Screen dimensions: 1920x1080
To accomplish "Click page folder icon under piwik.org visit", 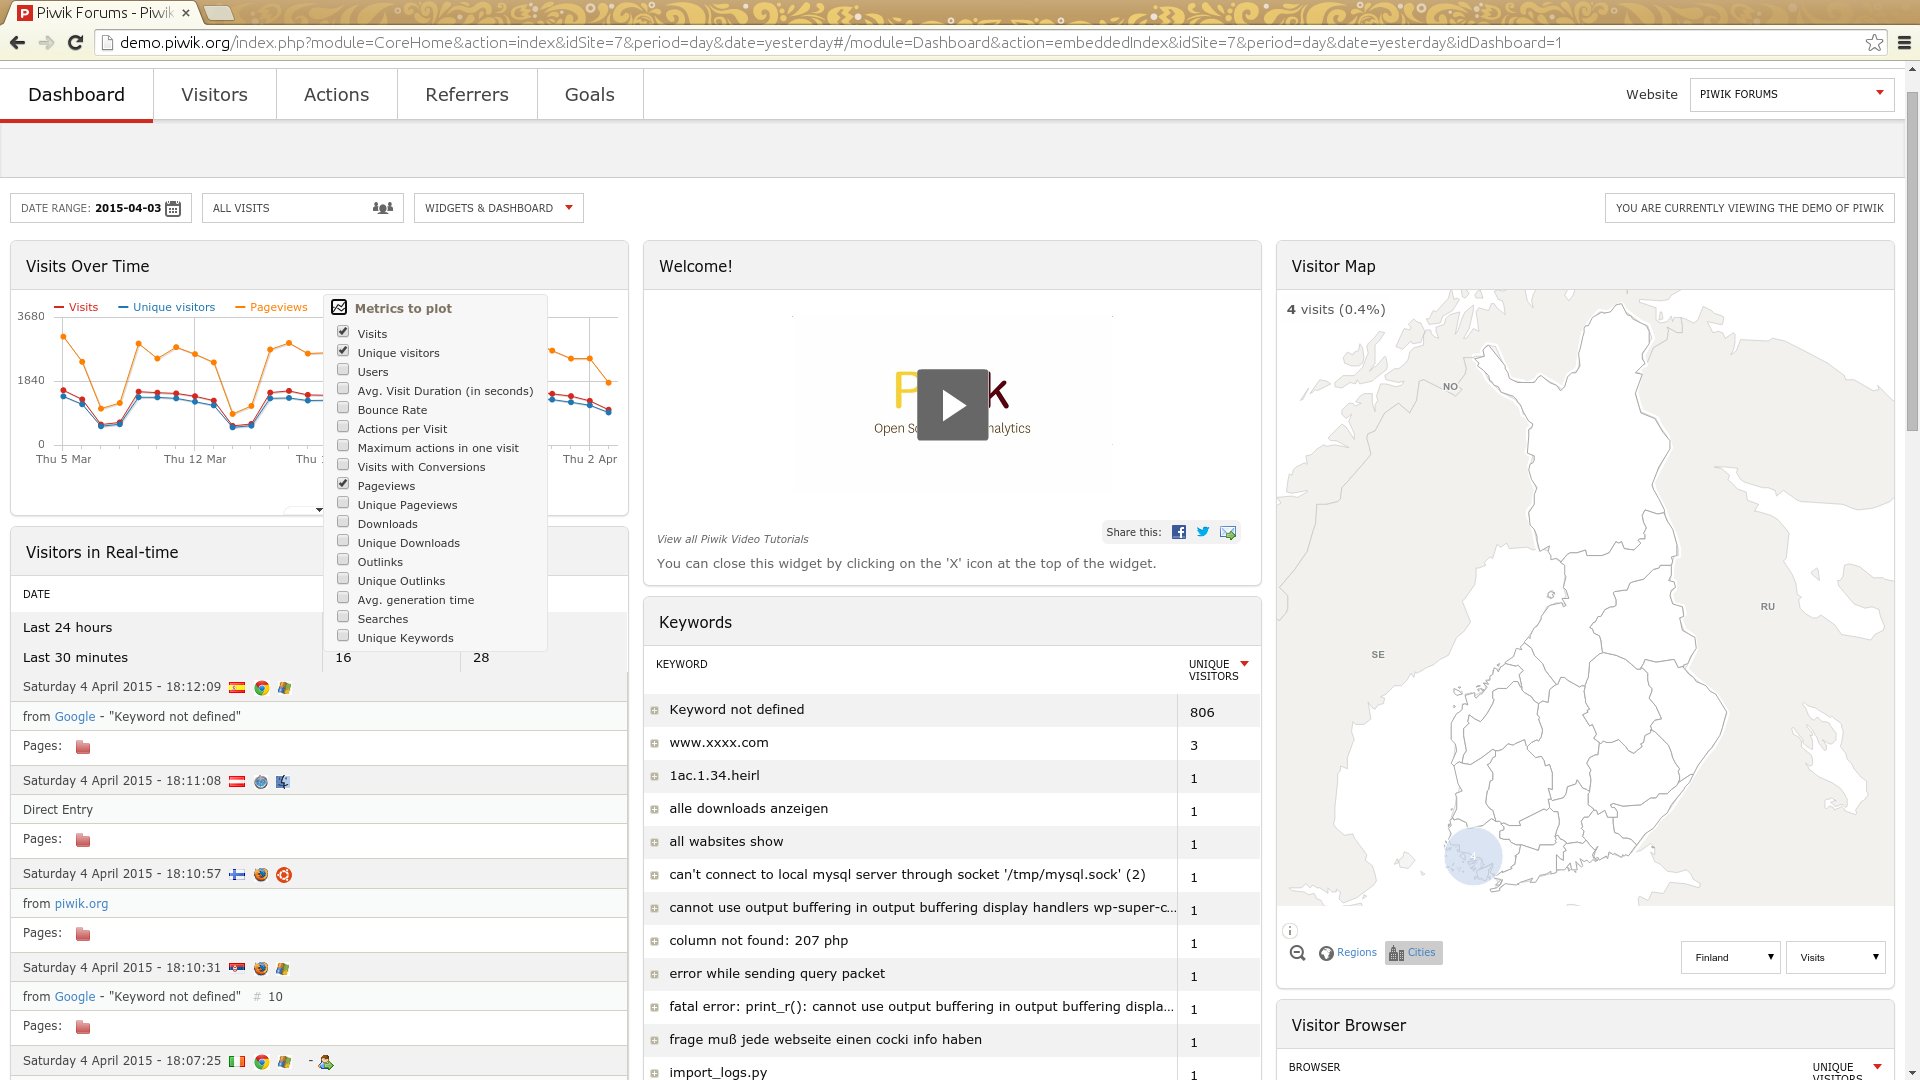I will (x=83, y=934).
